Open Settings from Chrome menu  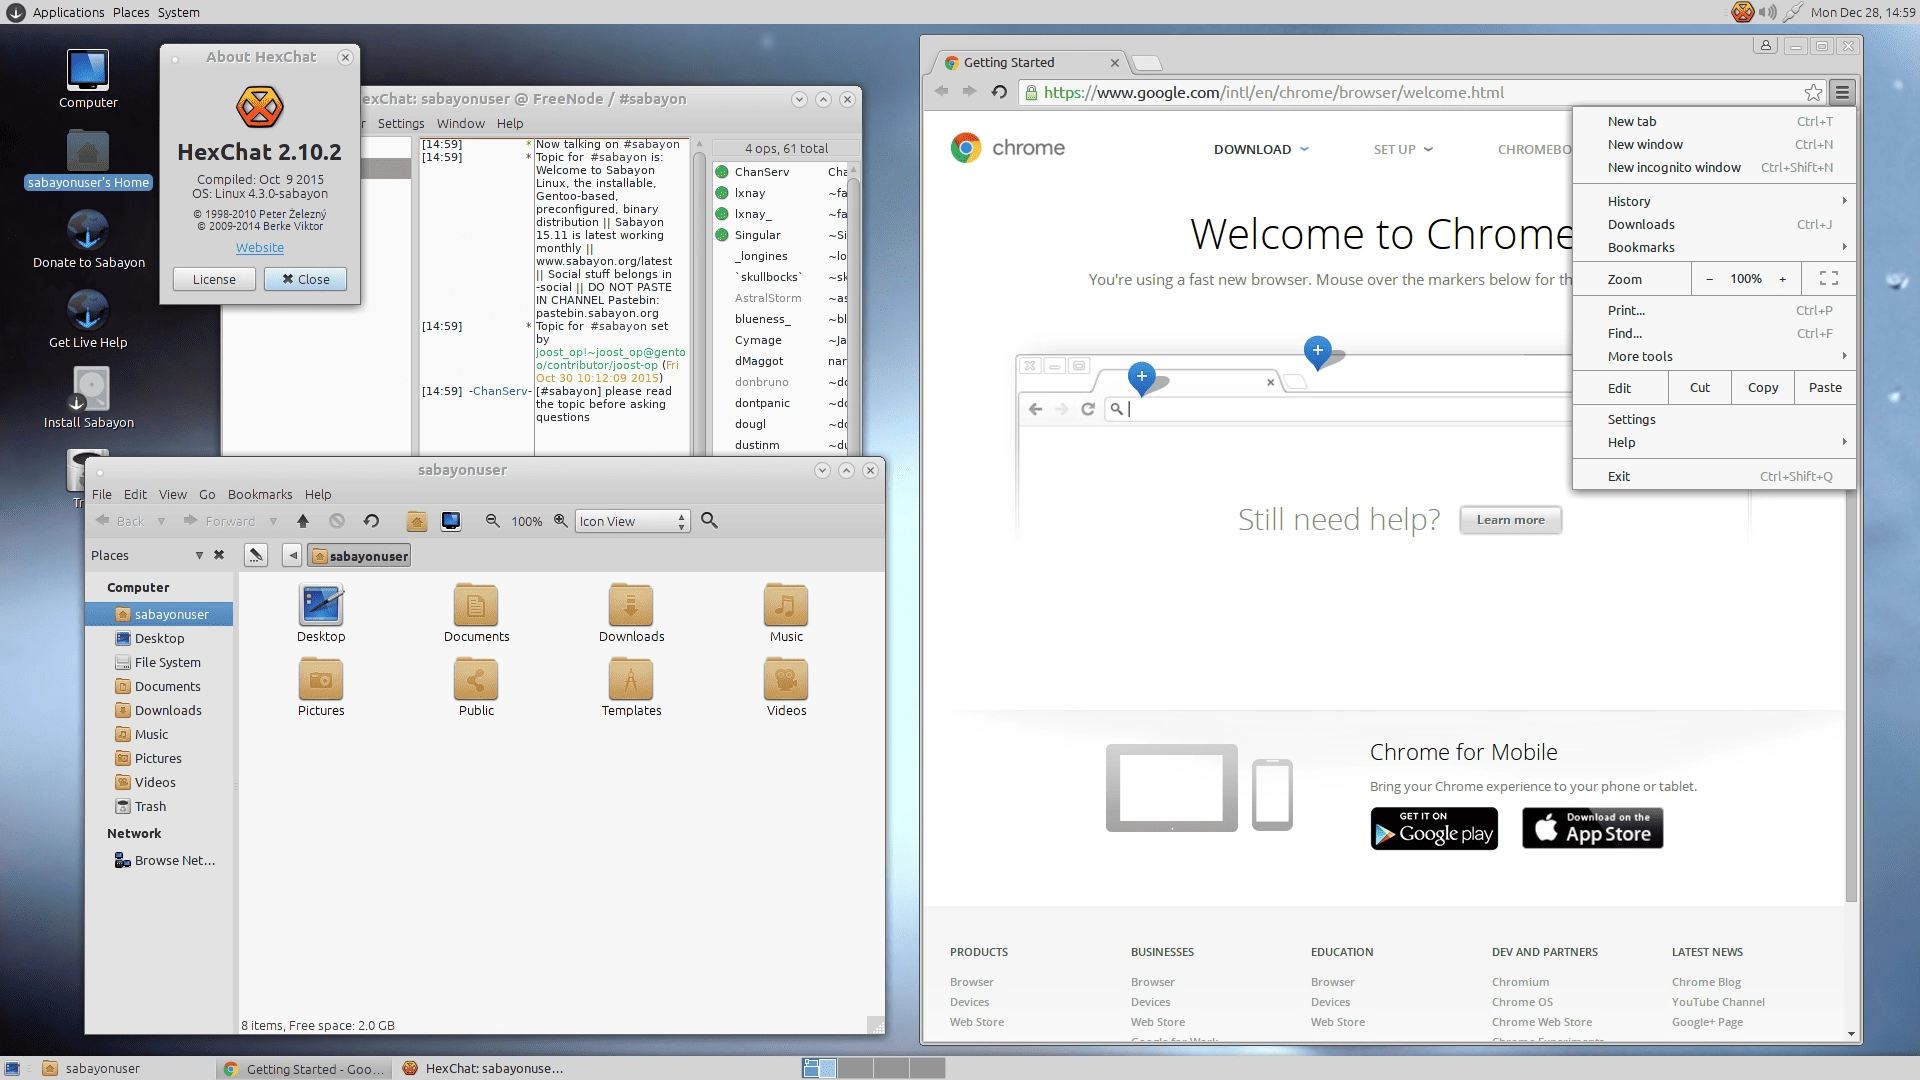(1714, 419)
